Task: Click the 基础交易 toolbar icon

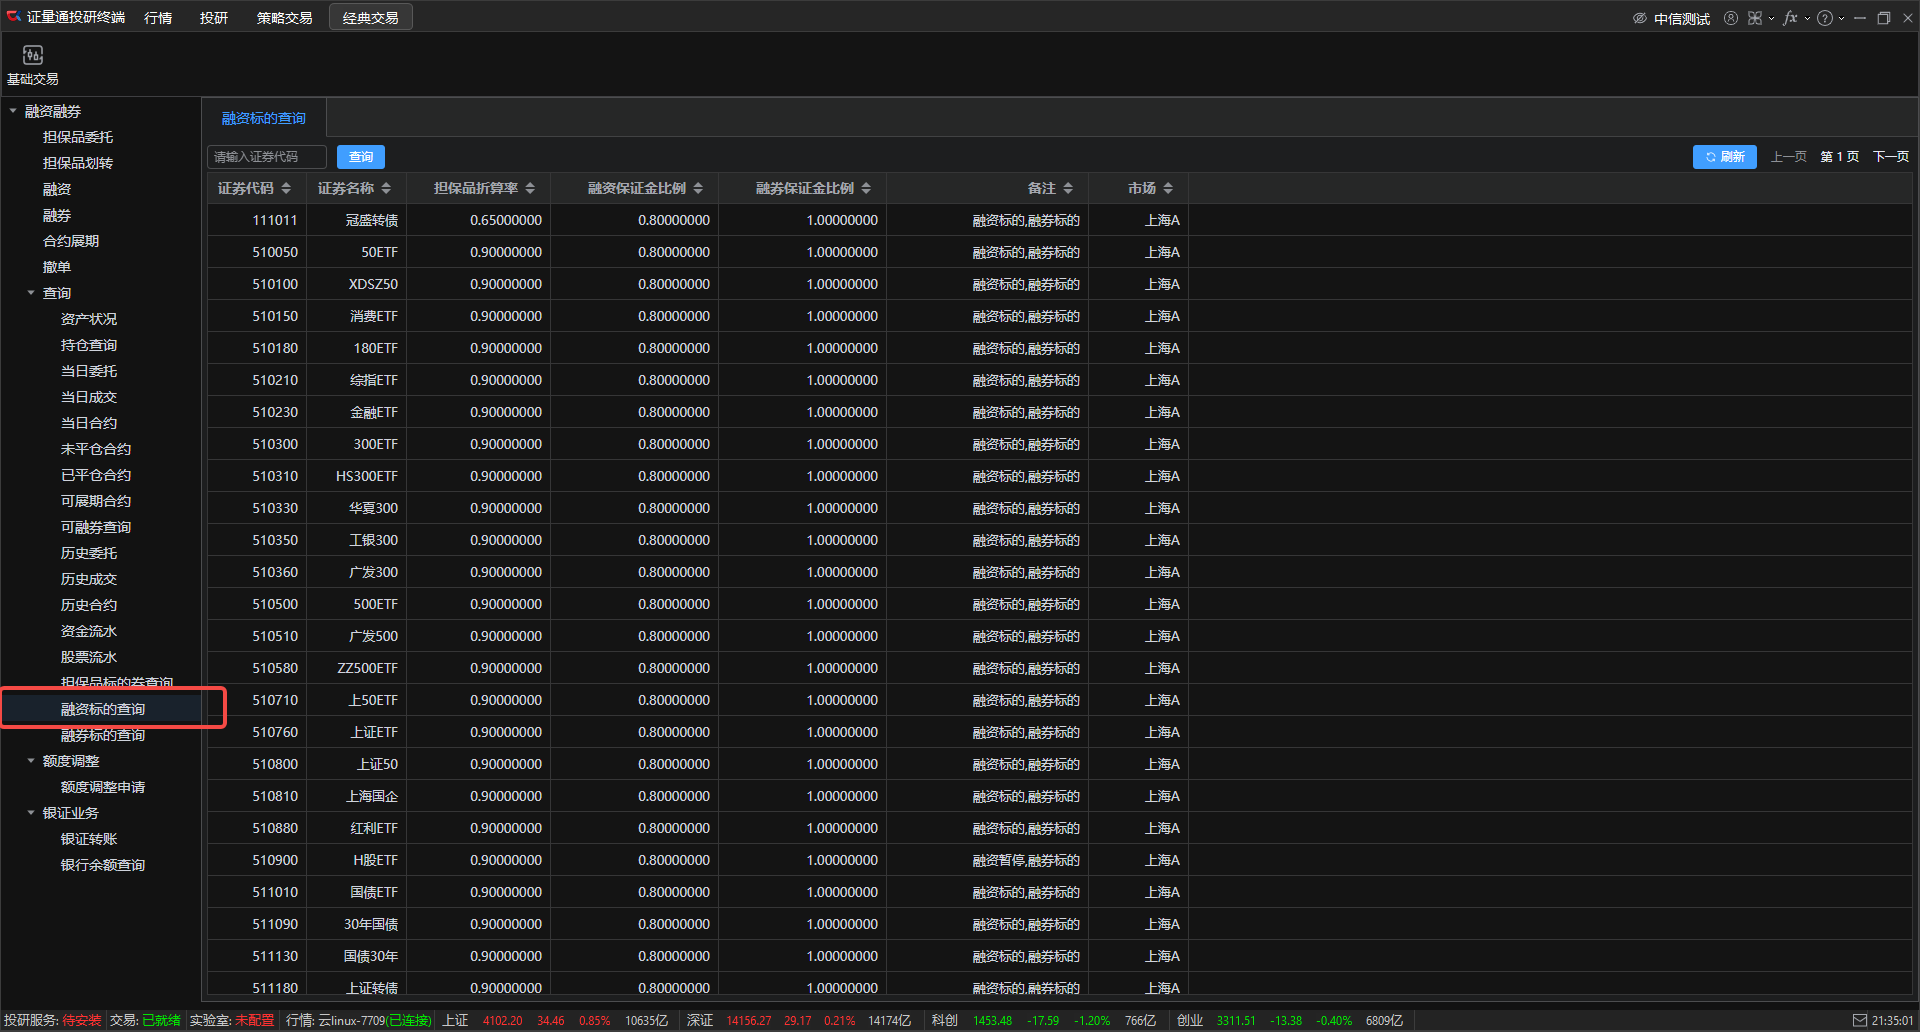Action: click(x=33, y=64)
